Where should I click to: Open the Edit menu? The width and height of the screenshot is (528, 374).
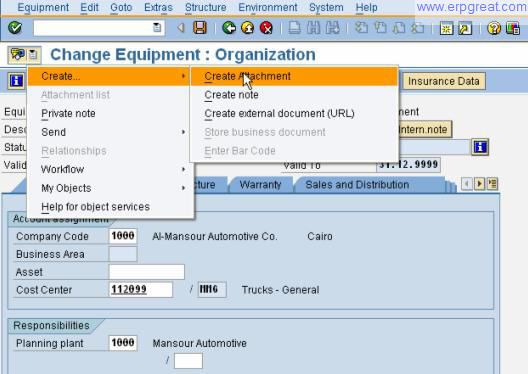click(x=89, y=7)
